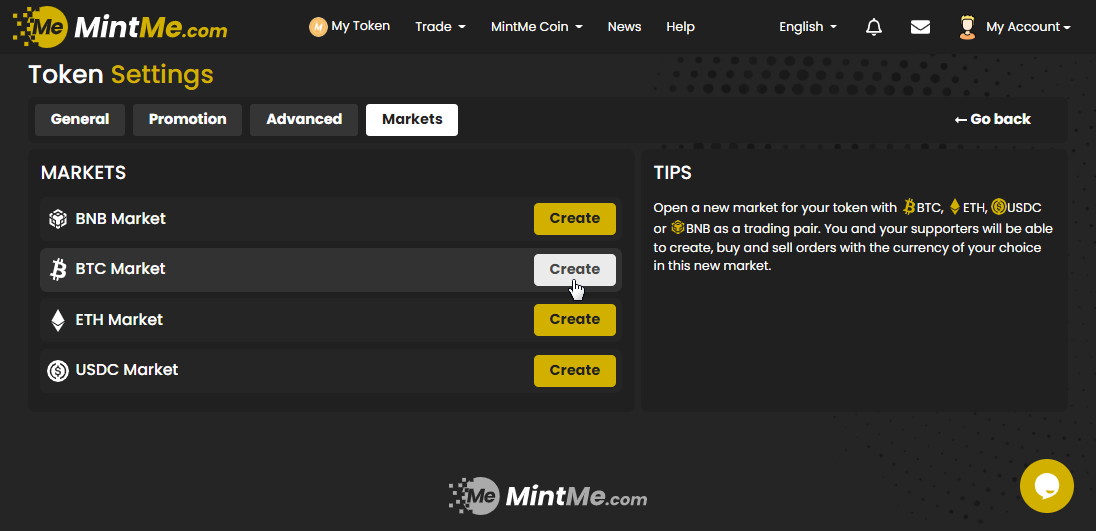
Task: Click the Go back link
Action: (x=992, y=119)
